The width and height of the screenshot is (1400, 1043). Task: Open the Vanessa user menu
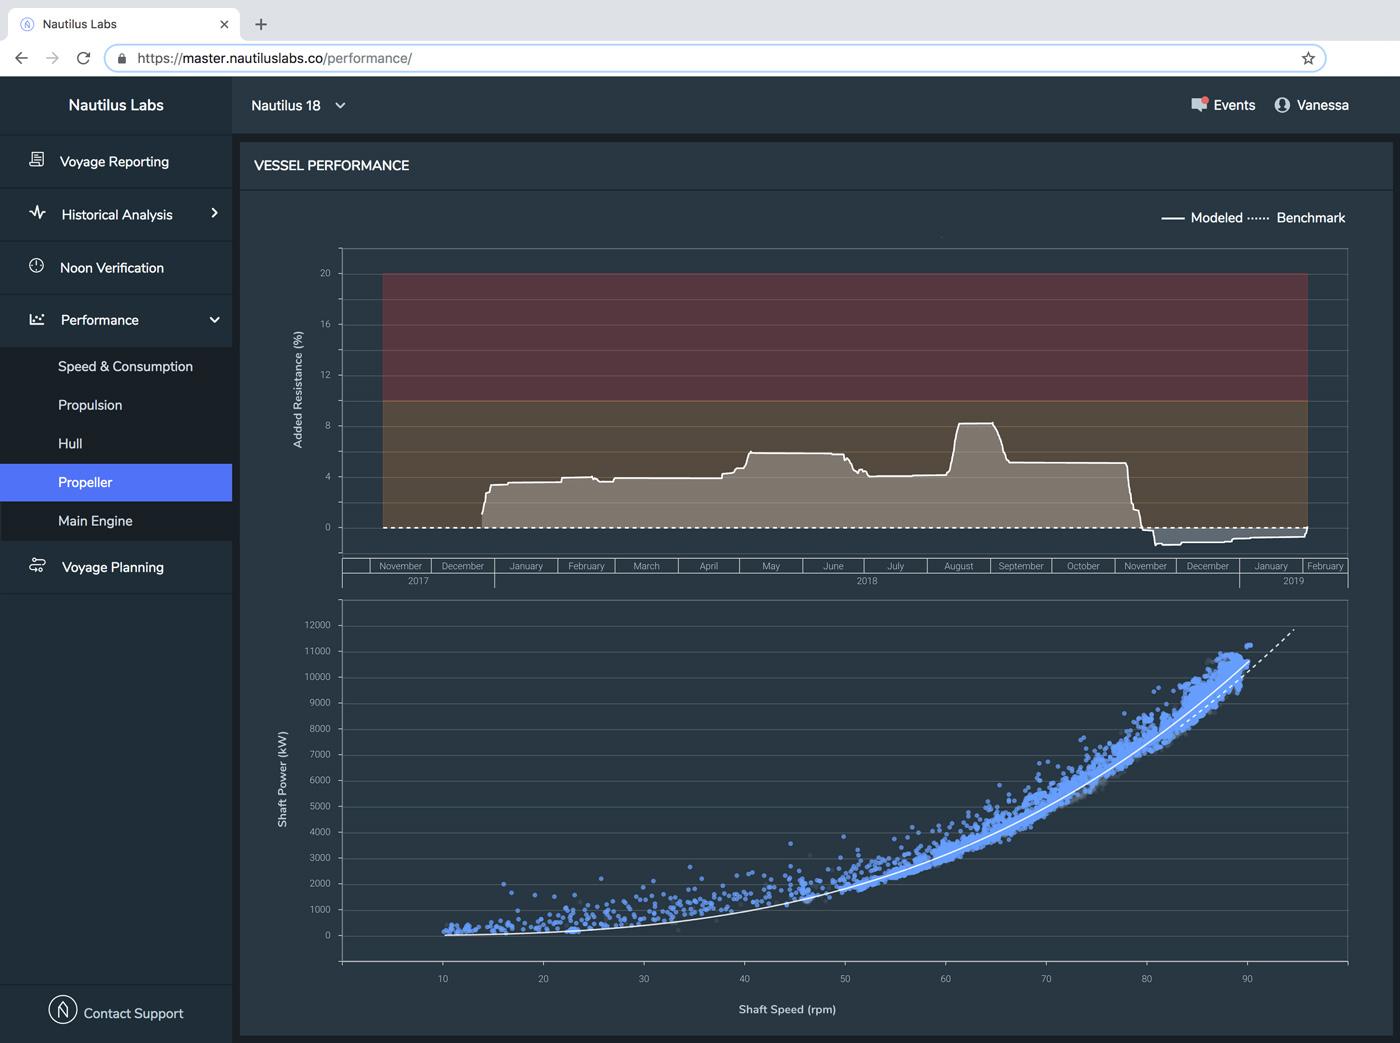[1312, 105]
